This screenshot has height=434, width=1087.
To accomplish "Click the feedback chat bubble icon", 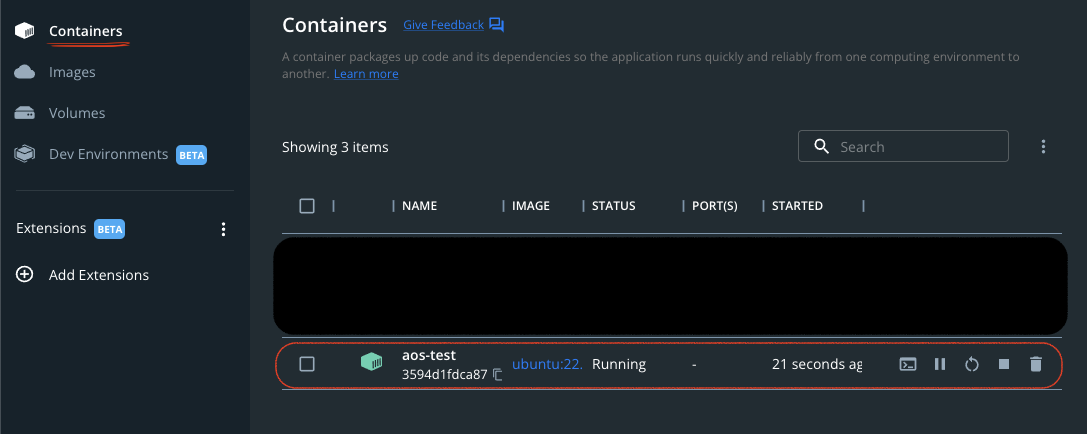I will (496, 25).
